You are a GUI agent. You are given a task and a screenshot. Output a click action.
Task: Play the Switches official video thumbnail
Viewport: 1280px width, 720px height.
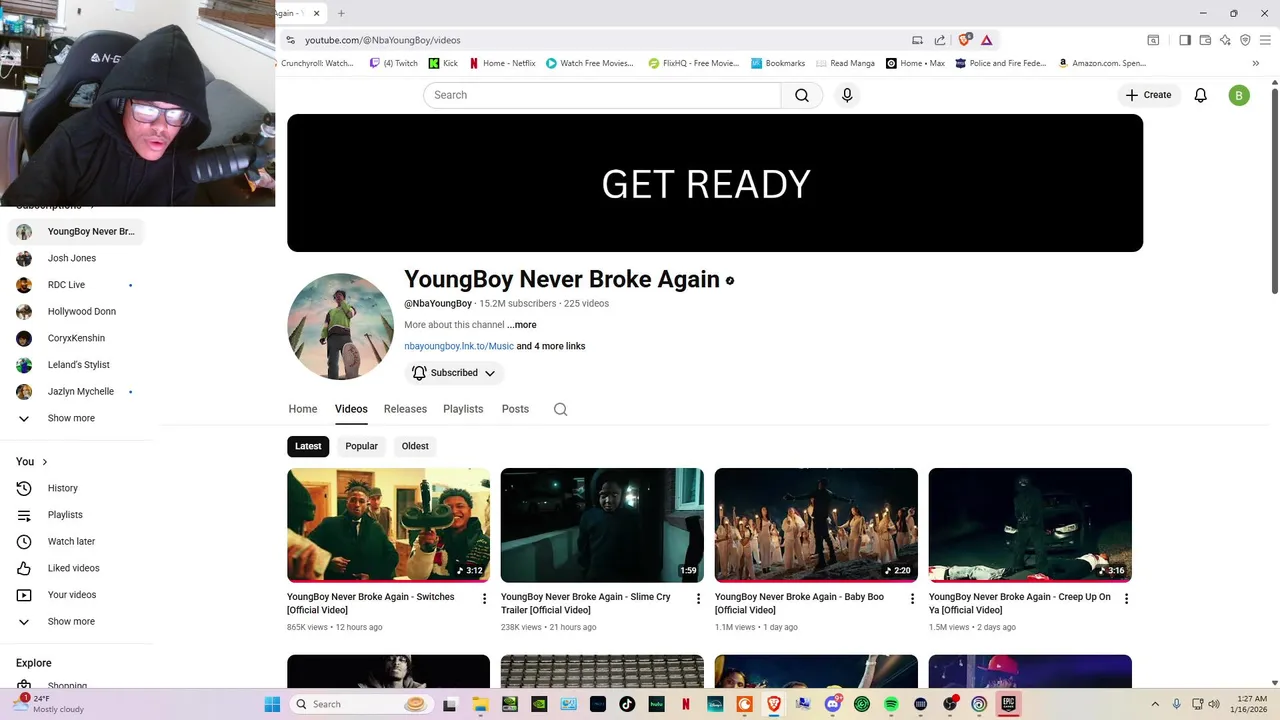click(x=388, y=525)
